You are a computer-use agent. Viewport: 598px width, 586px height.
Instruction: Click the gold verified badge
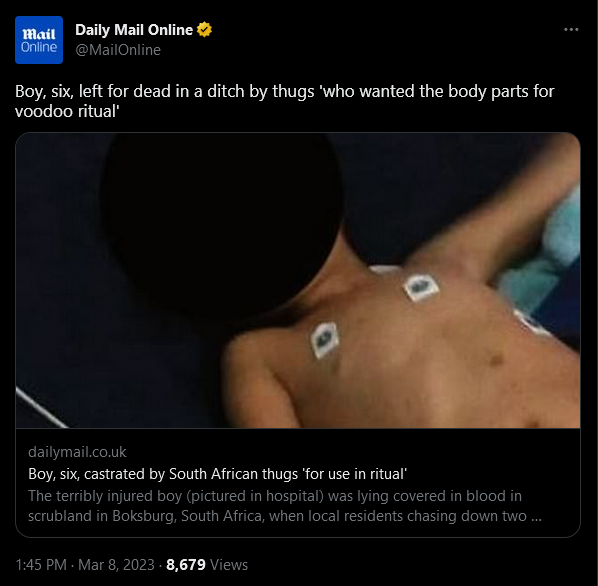tap(204, 30)
